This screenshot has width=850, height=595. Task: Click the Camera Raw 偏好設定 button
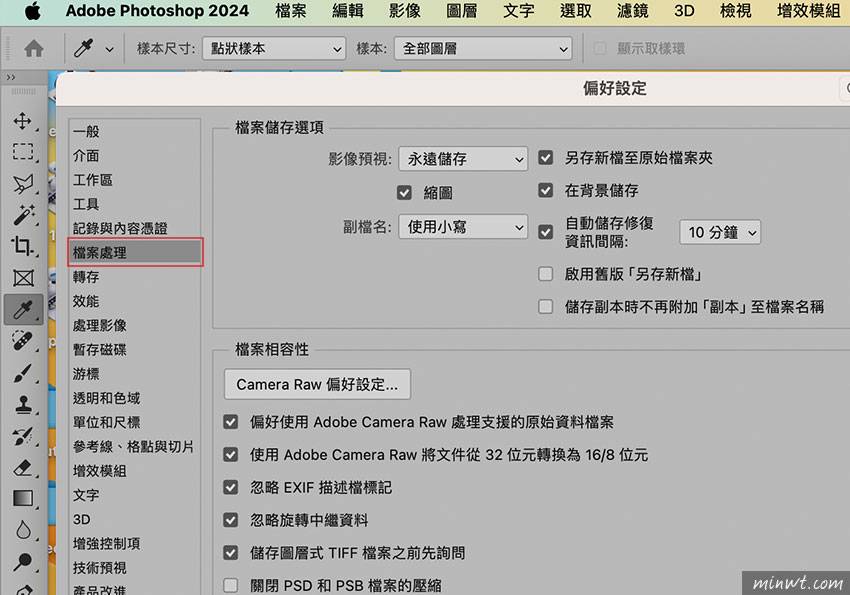[317, 384]
